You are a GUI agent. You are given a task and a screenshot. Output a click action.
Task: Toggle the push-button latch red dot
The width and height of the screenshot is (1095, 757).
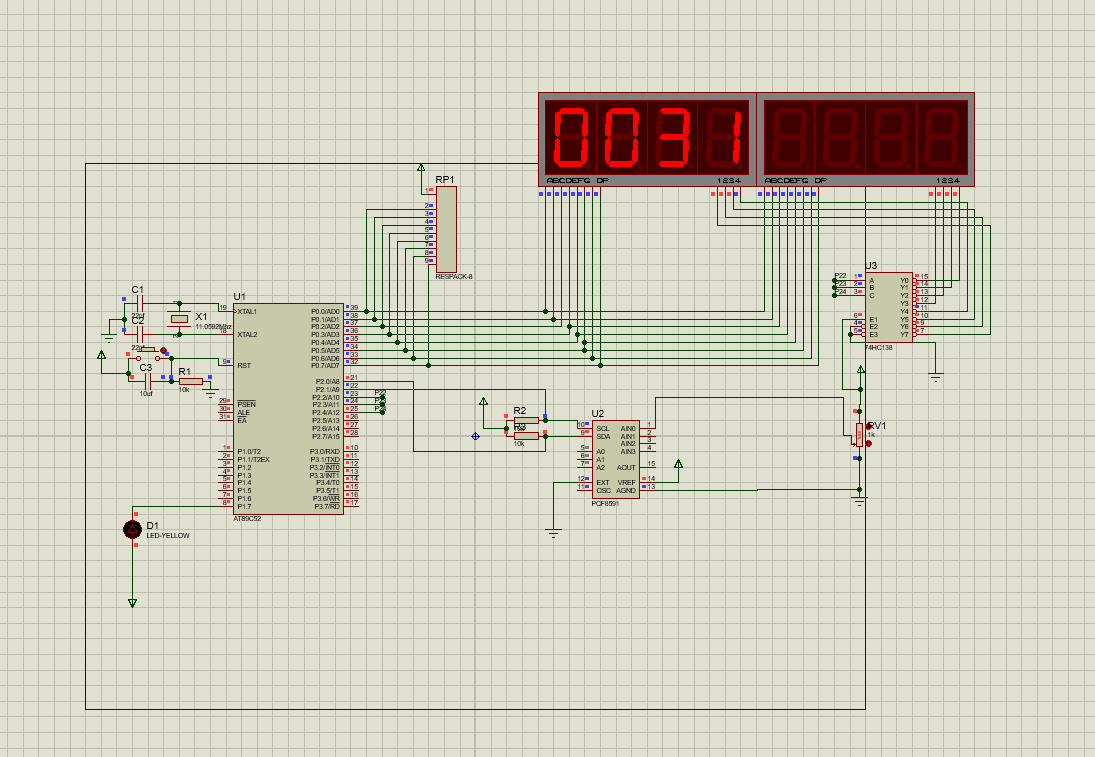point(163,351)
